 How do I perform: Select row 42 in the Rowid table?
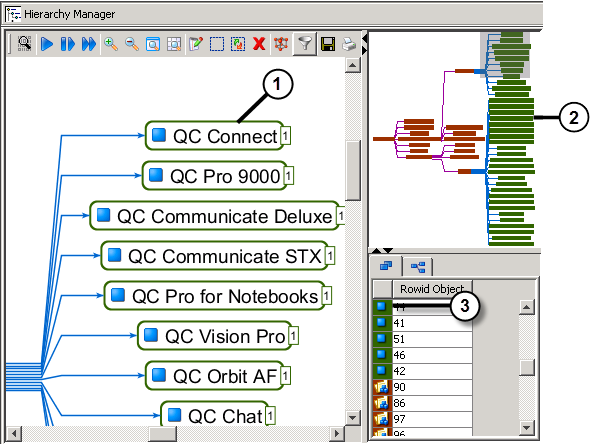click(x=422, y=371)
